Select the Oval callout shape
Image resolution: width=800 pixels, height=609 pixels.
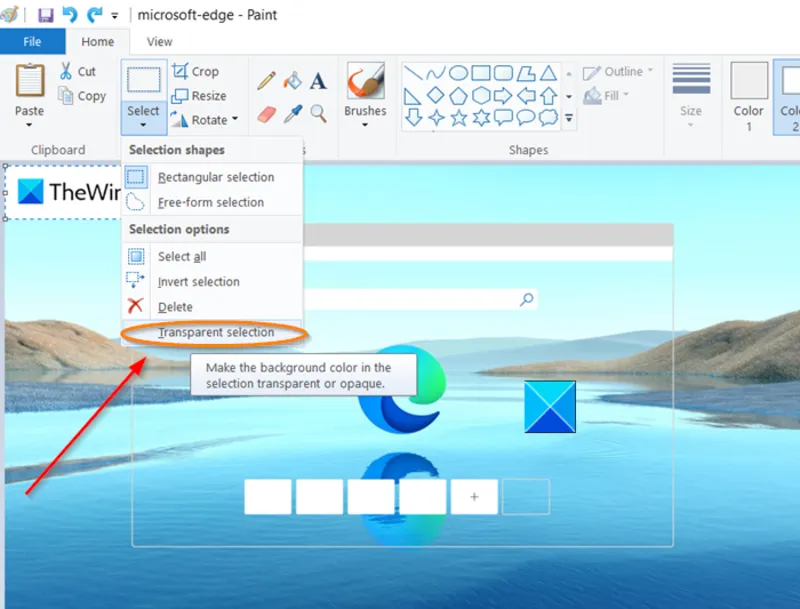pyautogui.click(x=526, y=118)
